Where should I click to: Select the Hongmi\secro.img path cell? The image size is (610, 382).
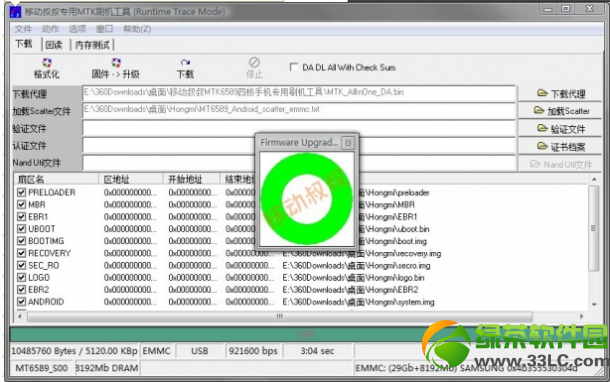click(x=356, y=266)
